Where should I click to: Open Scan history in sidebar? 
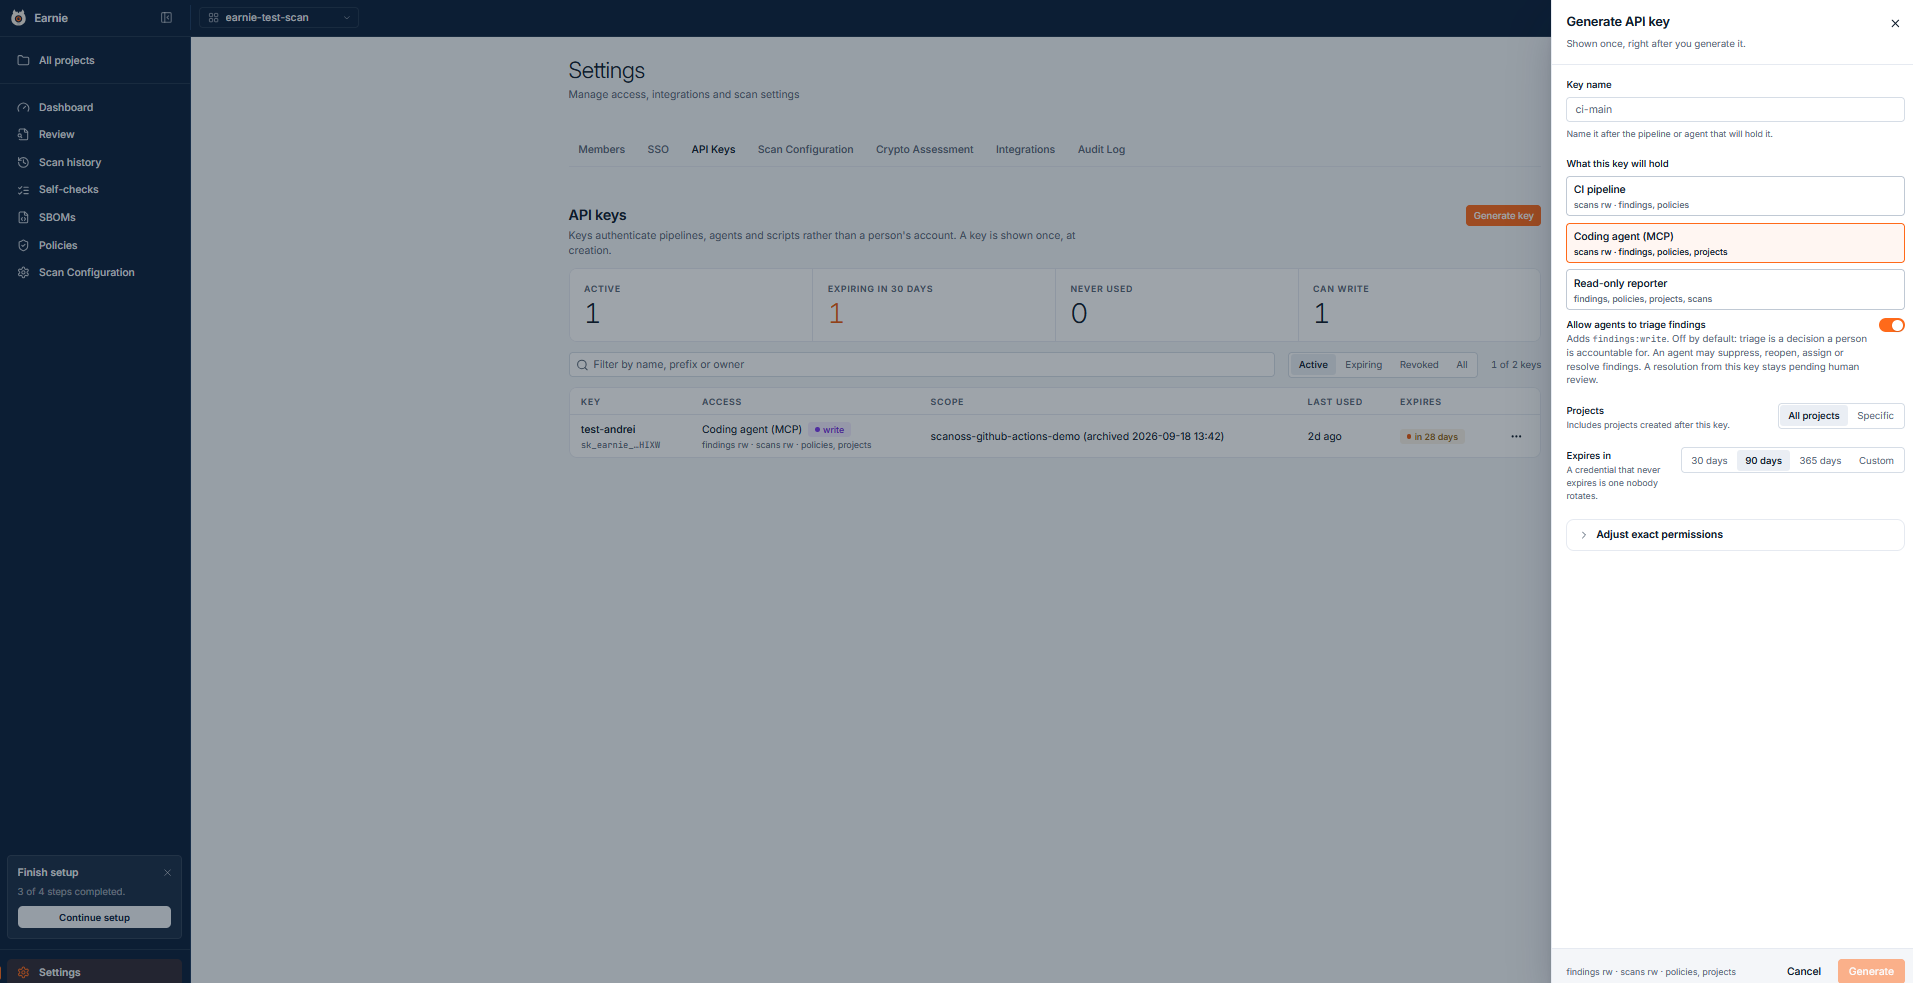pos(70,162)
